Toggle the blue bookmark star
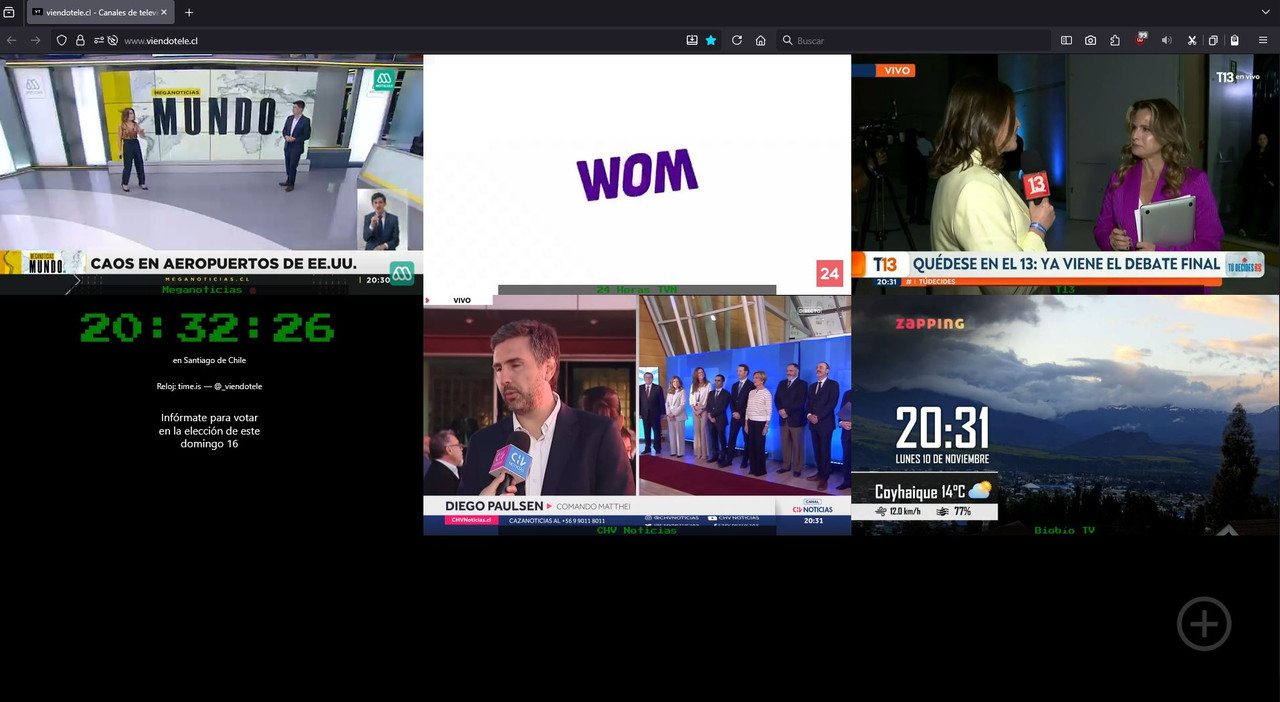The height and width of the screenshot is (702, 1280). [x=711, y=40]
